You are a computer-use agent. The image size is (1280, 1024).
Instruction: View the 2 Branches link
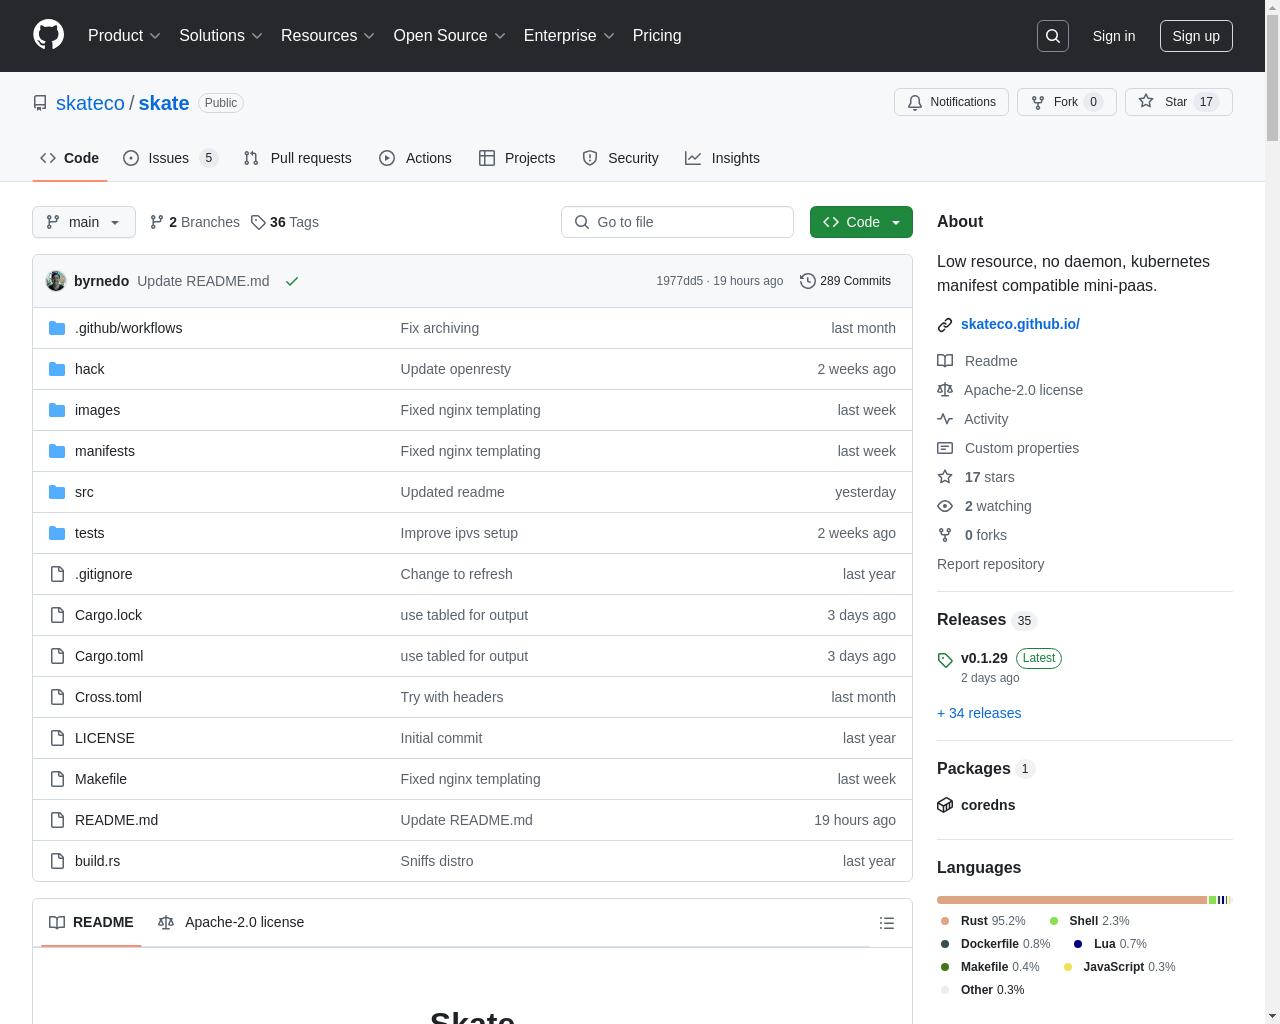[194, 222]
